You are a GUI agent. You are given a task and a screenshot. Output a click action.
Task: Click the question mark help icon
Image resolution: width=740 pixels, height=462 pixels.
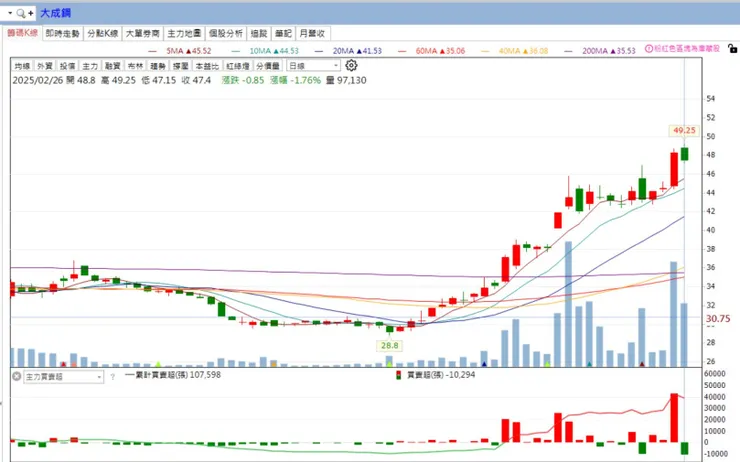tap(112, 377)
